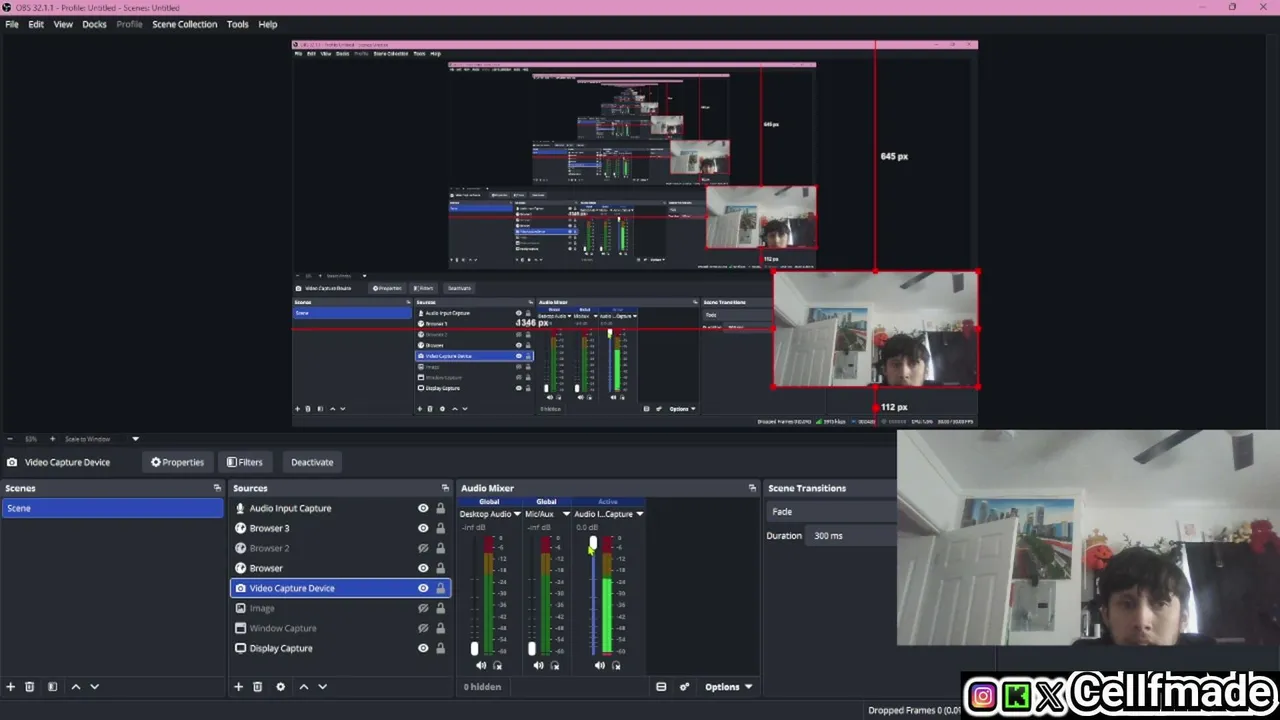Click the Deactivate button
This screenshot has width=1280, height=720.
[312, 462]
